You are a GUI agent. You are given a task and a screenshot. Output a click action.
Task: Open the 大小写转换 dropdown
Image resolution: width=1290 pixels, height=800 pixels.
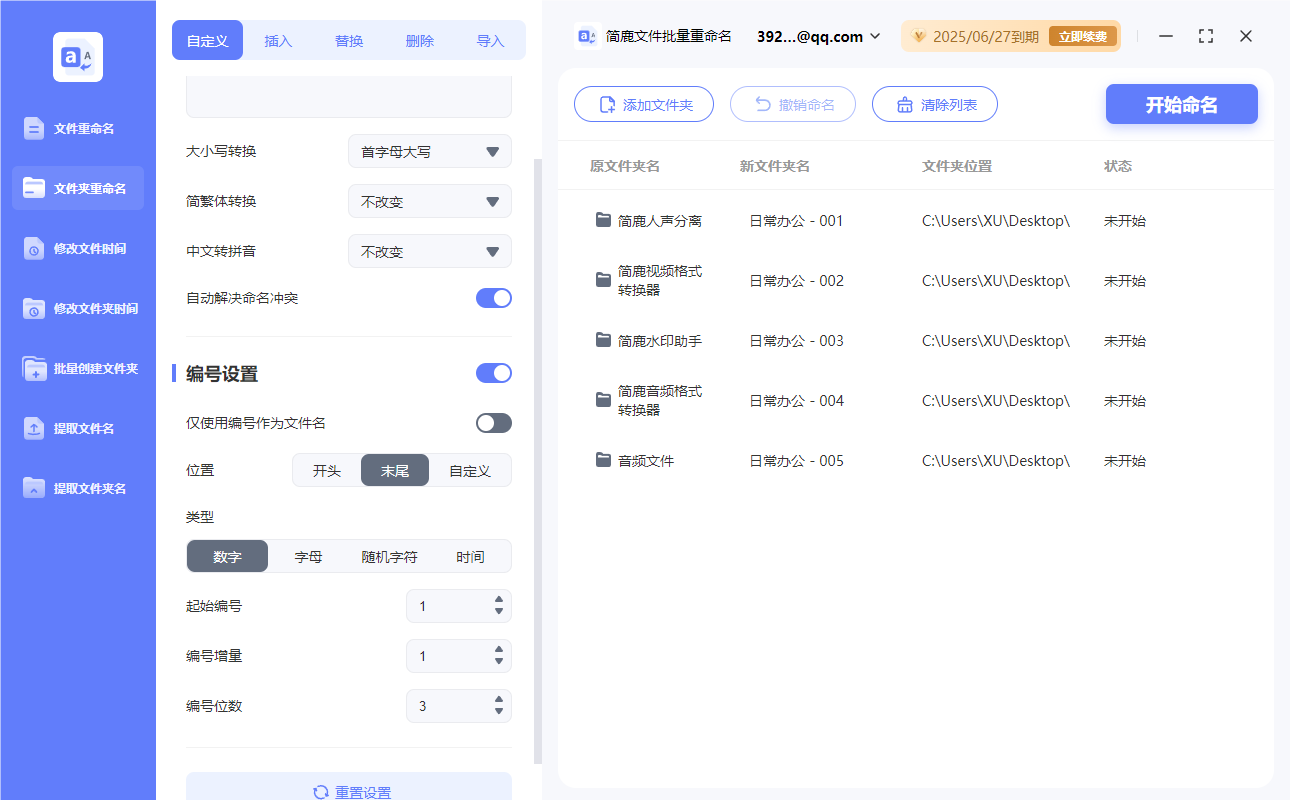click(429, 151)
